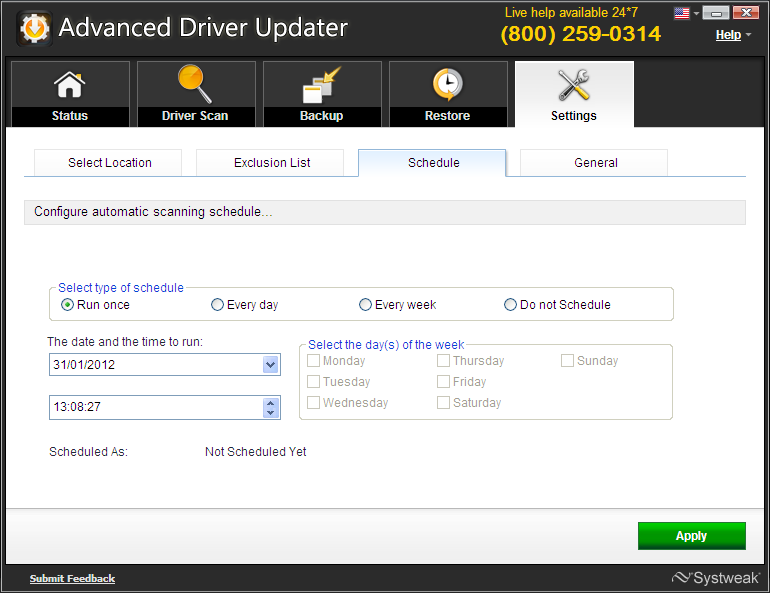Minimize the Advanced Driver Updater window

click(x=716, y=13)
